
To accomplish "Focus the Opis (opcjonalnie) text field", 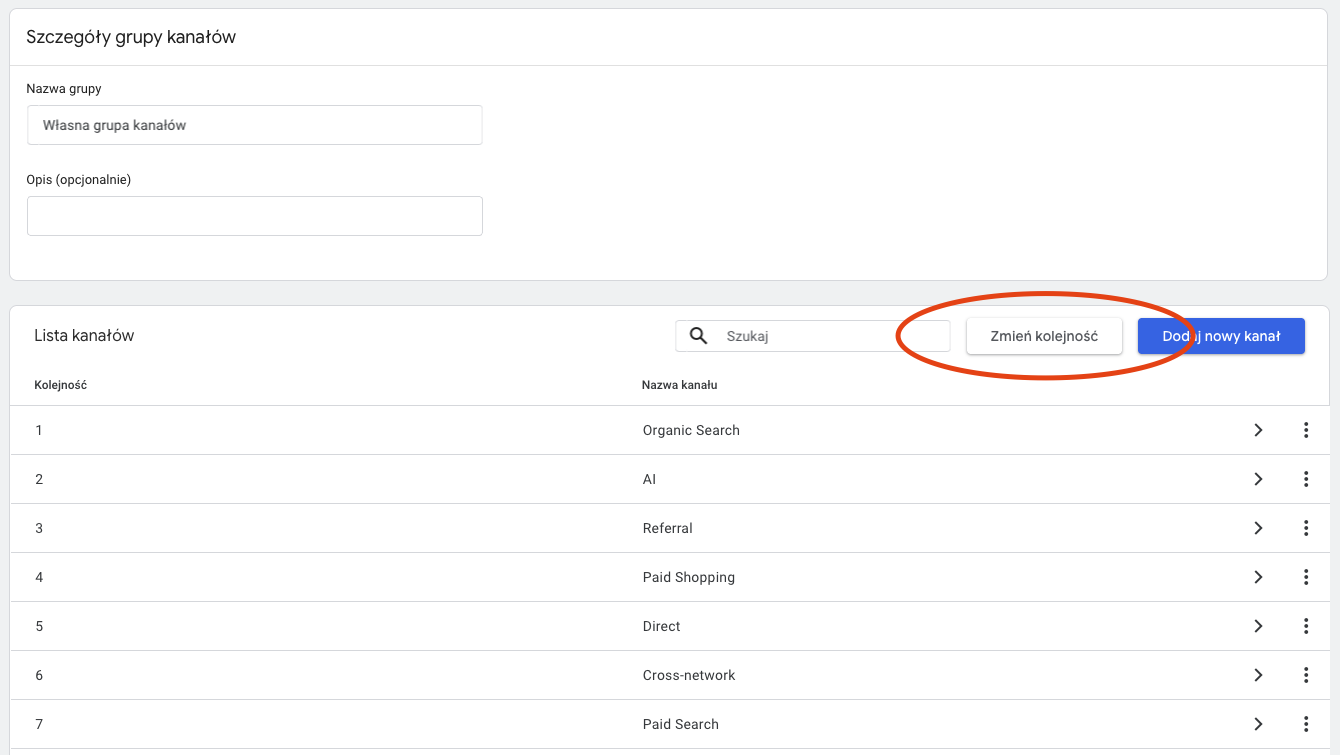I will [x=254, y=216].
